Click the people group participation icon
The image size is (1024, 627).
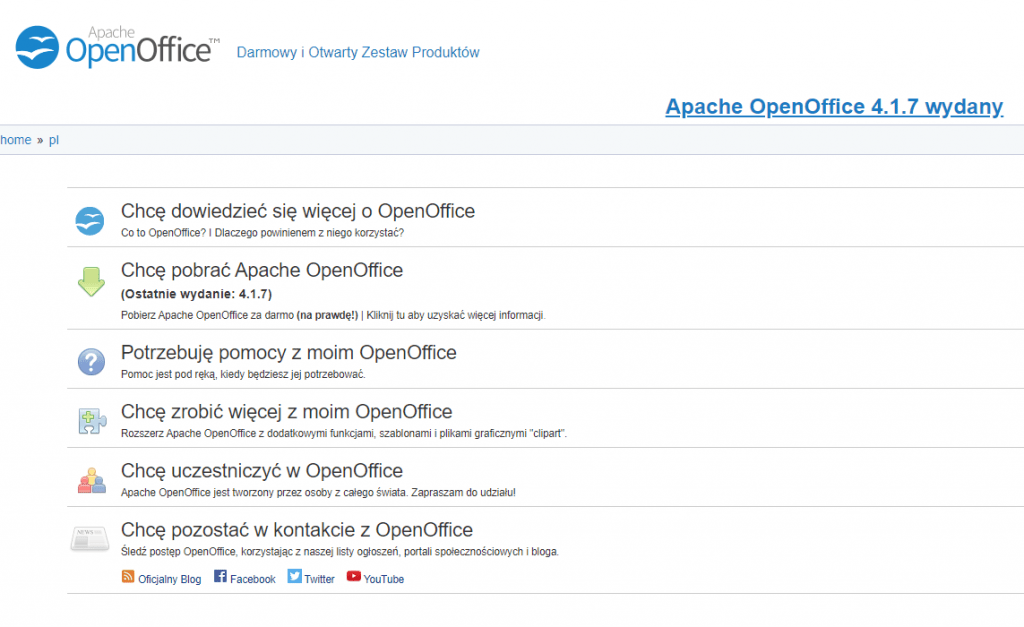[90, 479]
